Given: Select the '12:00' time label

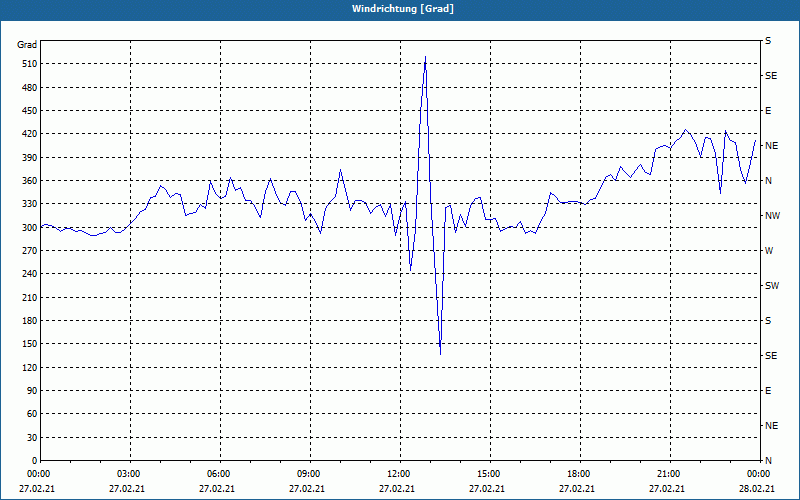Looking at the screenshot, I should 397,474.
